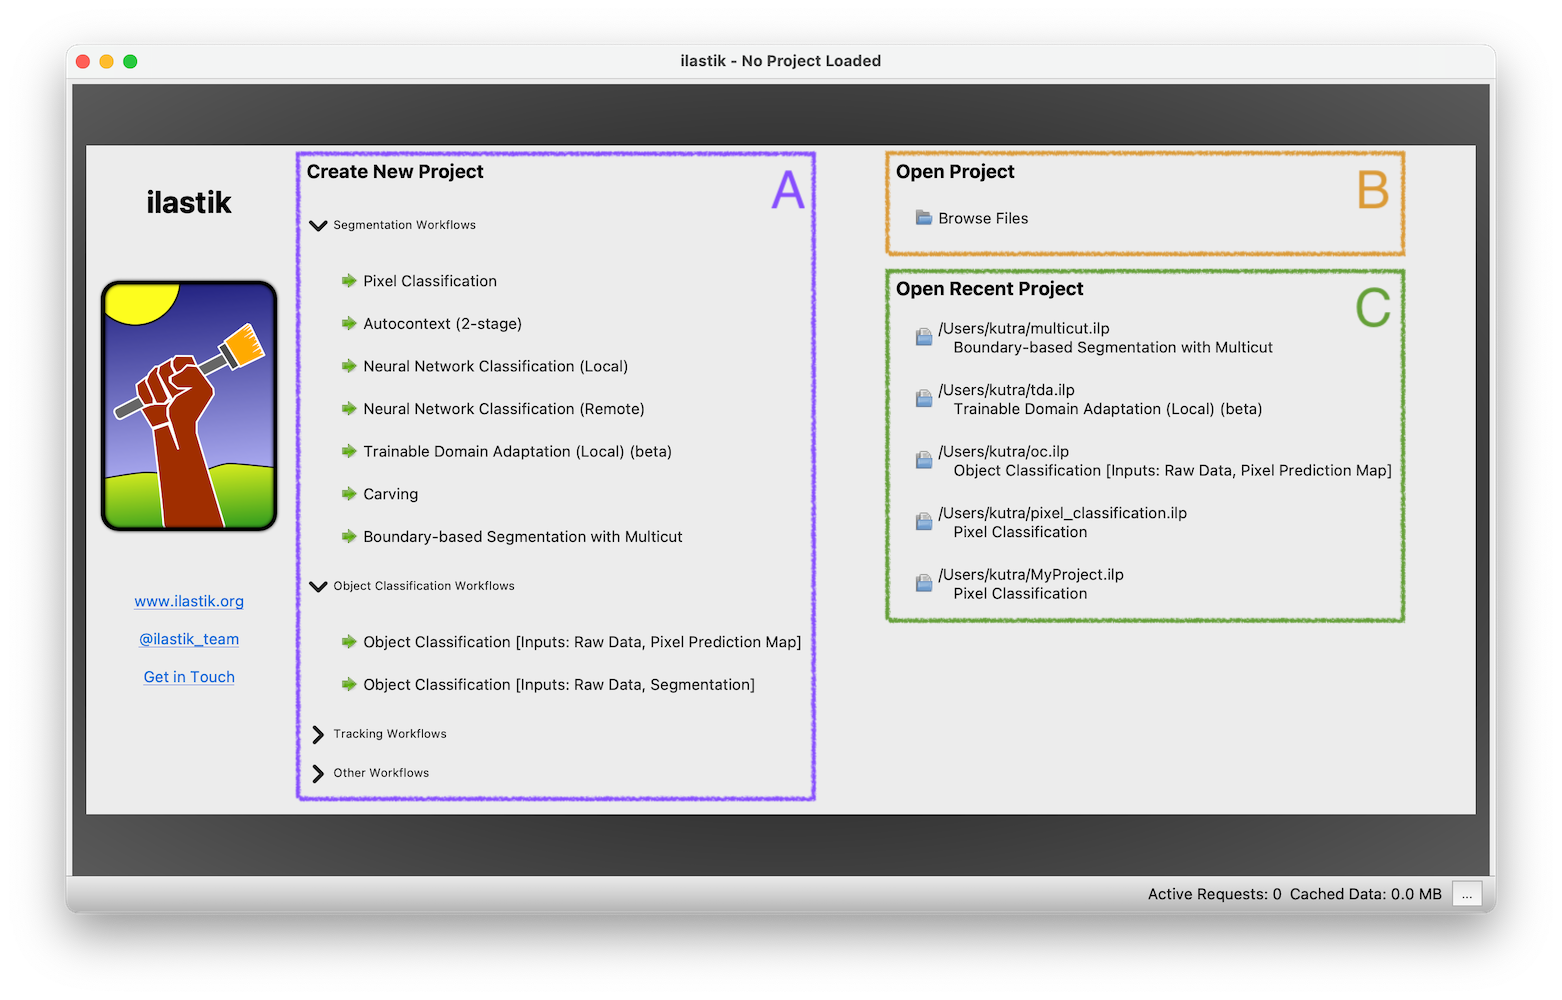The width and height of the screenshot is (1562, 1000).
Task: Click the ilastik fist-and-brush logo image
Action: [x=189, y=406]
